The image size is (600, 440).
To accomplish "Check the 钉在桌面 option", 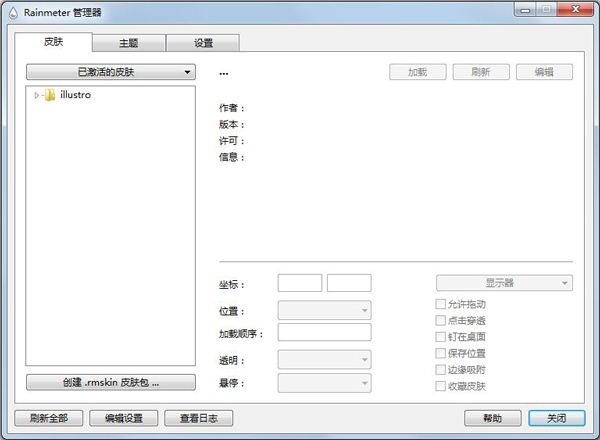I will pyautogui.click(x=441, y=337).
